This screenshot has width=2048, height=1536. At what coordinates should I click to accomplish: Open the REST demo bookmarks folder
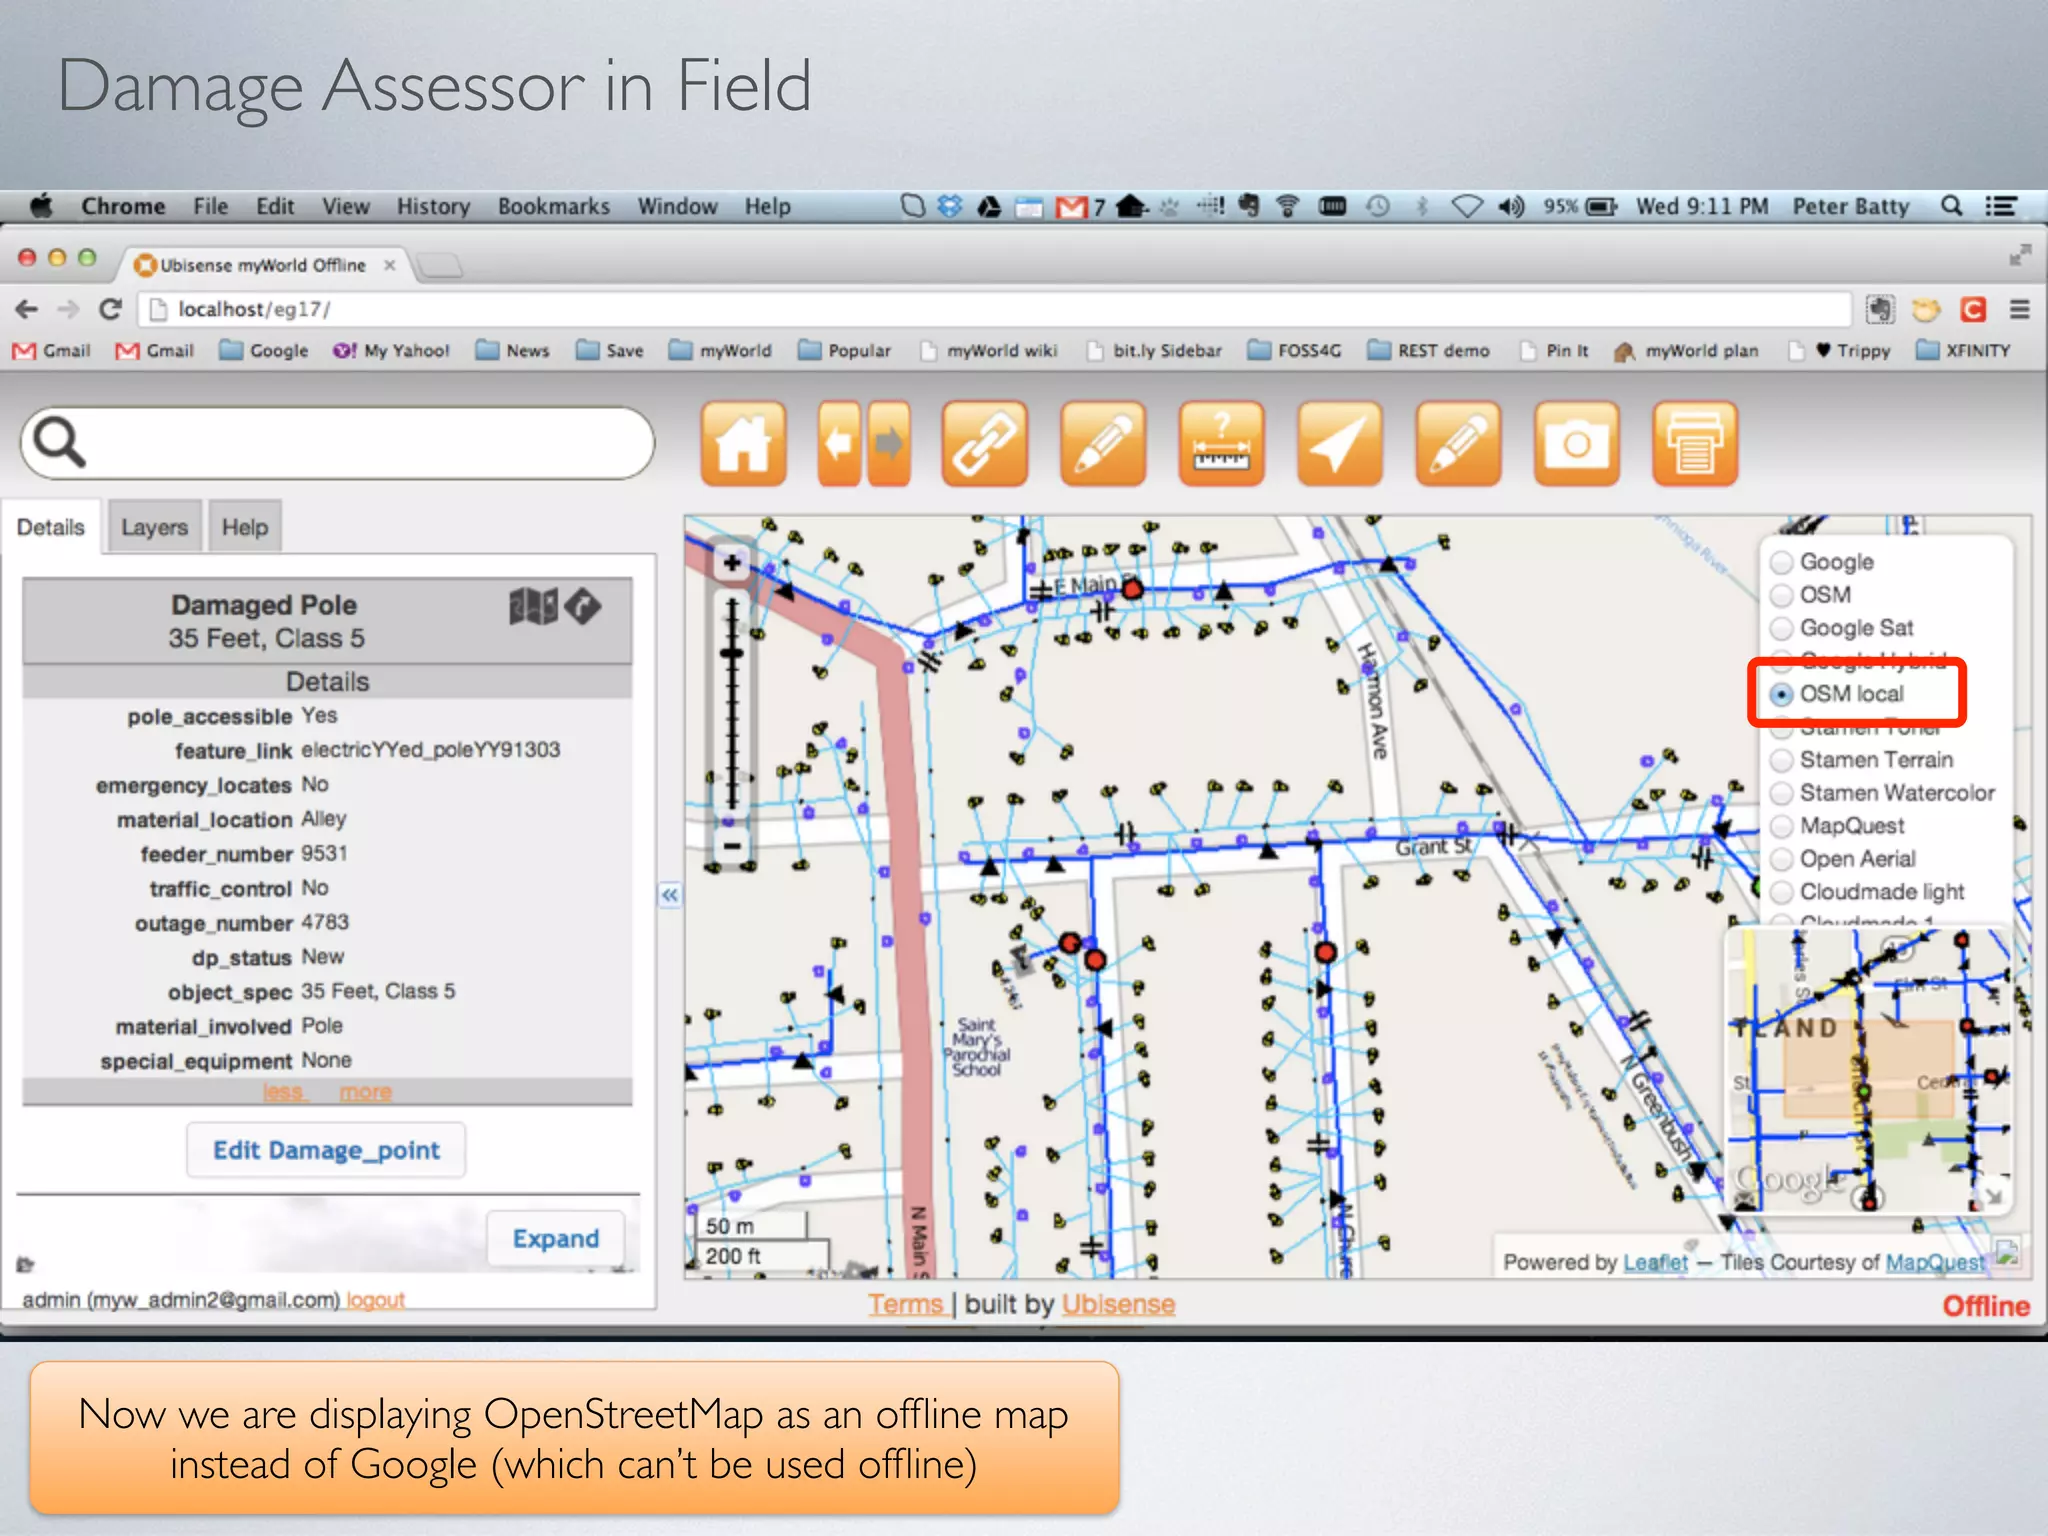(x=1429, y=351)
